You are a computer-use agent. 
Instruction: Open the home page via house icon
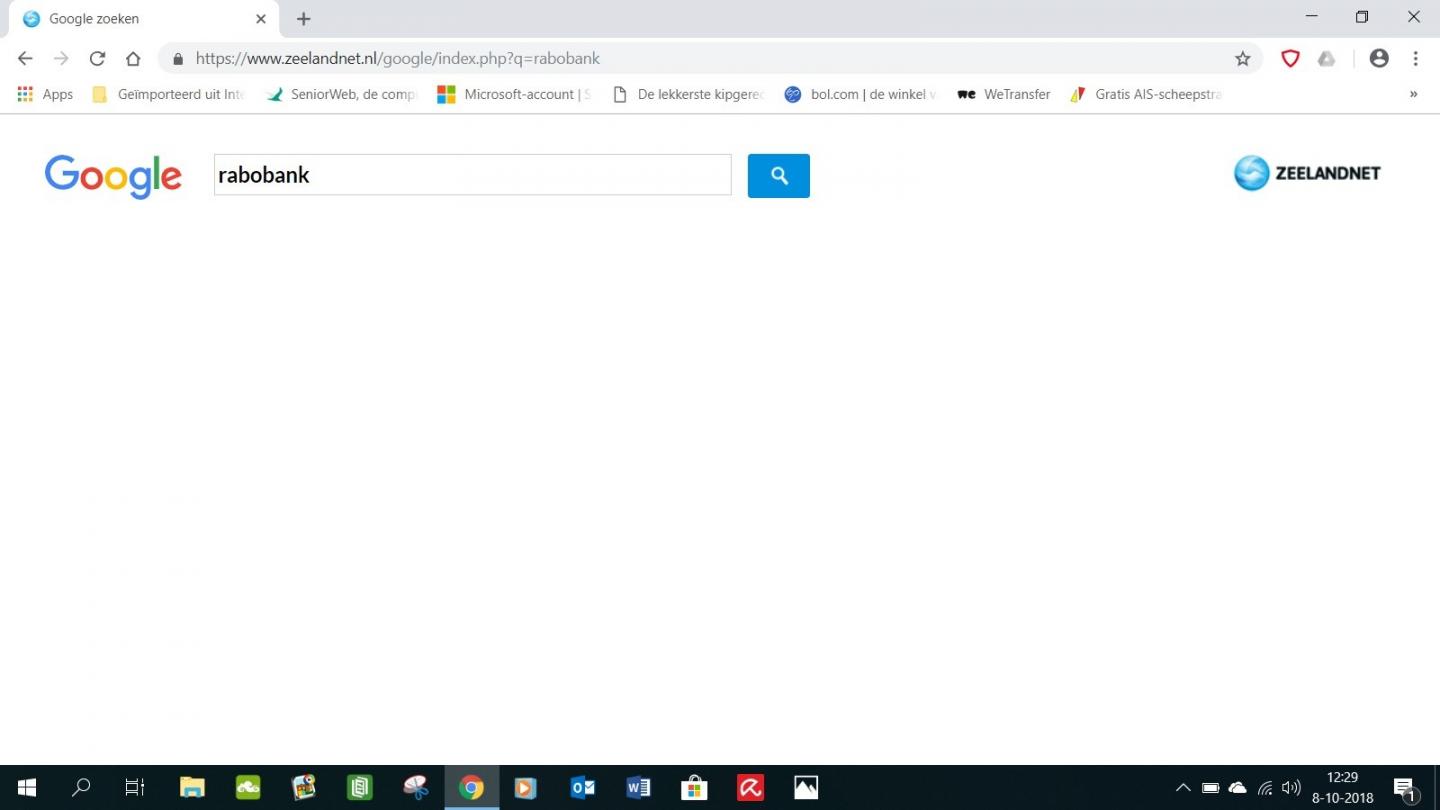pos(133,59)
